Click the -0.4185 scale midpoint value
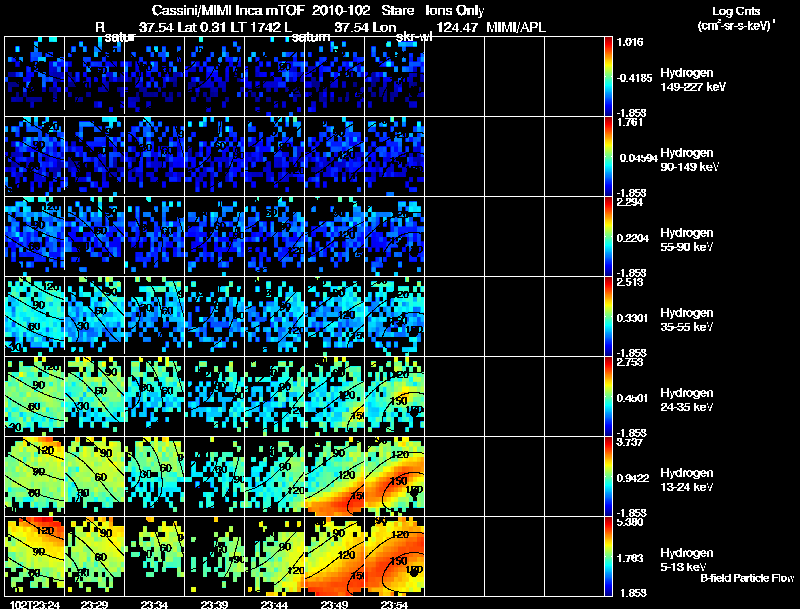The width and height of the screenshot is (800, 609). (x=634, y=78)
